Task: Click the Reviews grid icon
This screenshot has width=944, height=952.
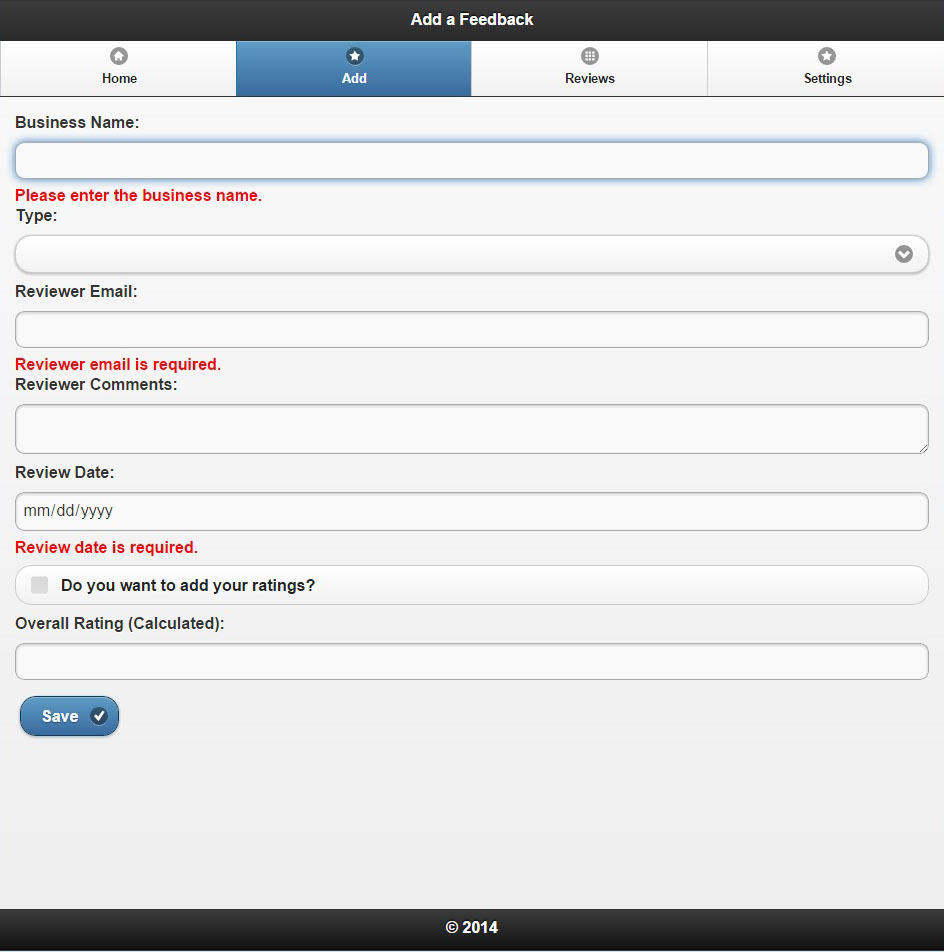Action: coord(590,56)
